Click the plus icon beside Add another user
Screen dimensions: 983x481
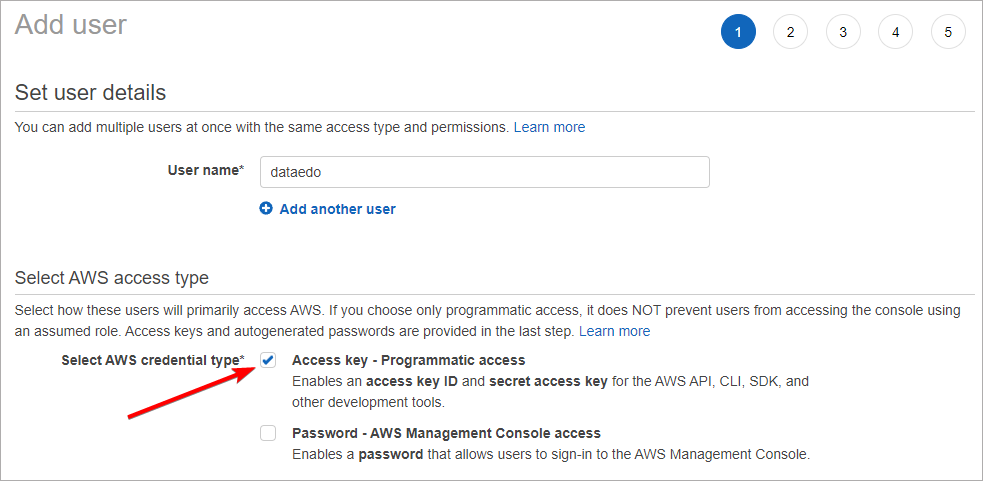pos(266,209)
